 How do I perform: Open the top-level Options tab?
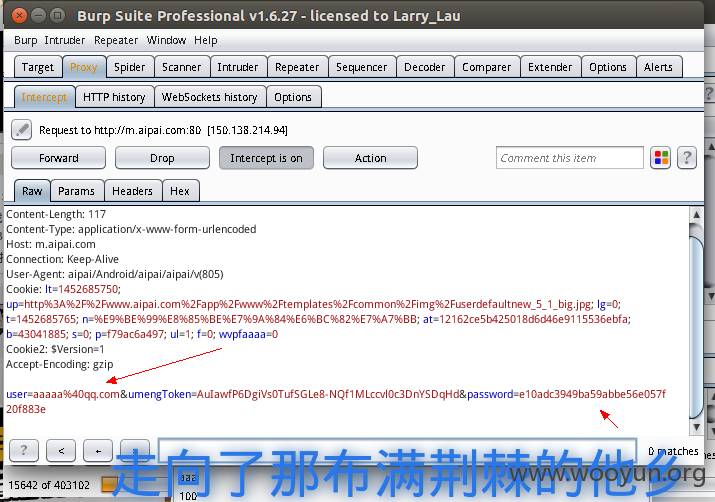pos(608,67)
